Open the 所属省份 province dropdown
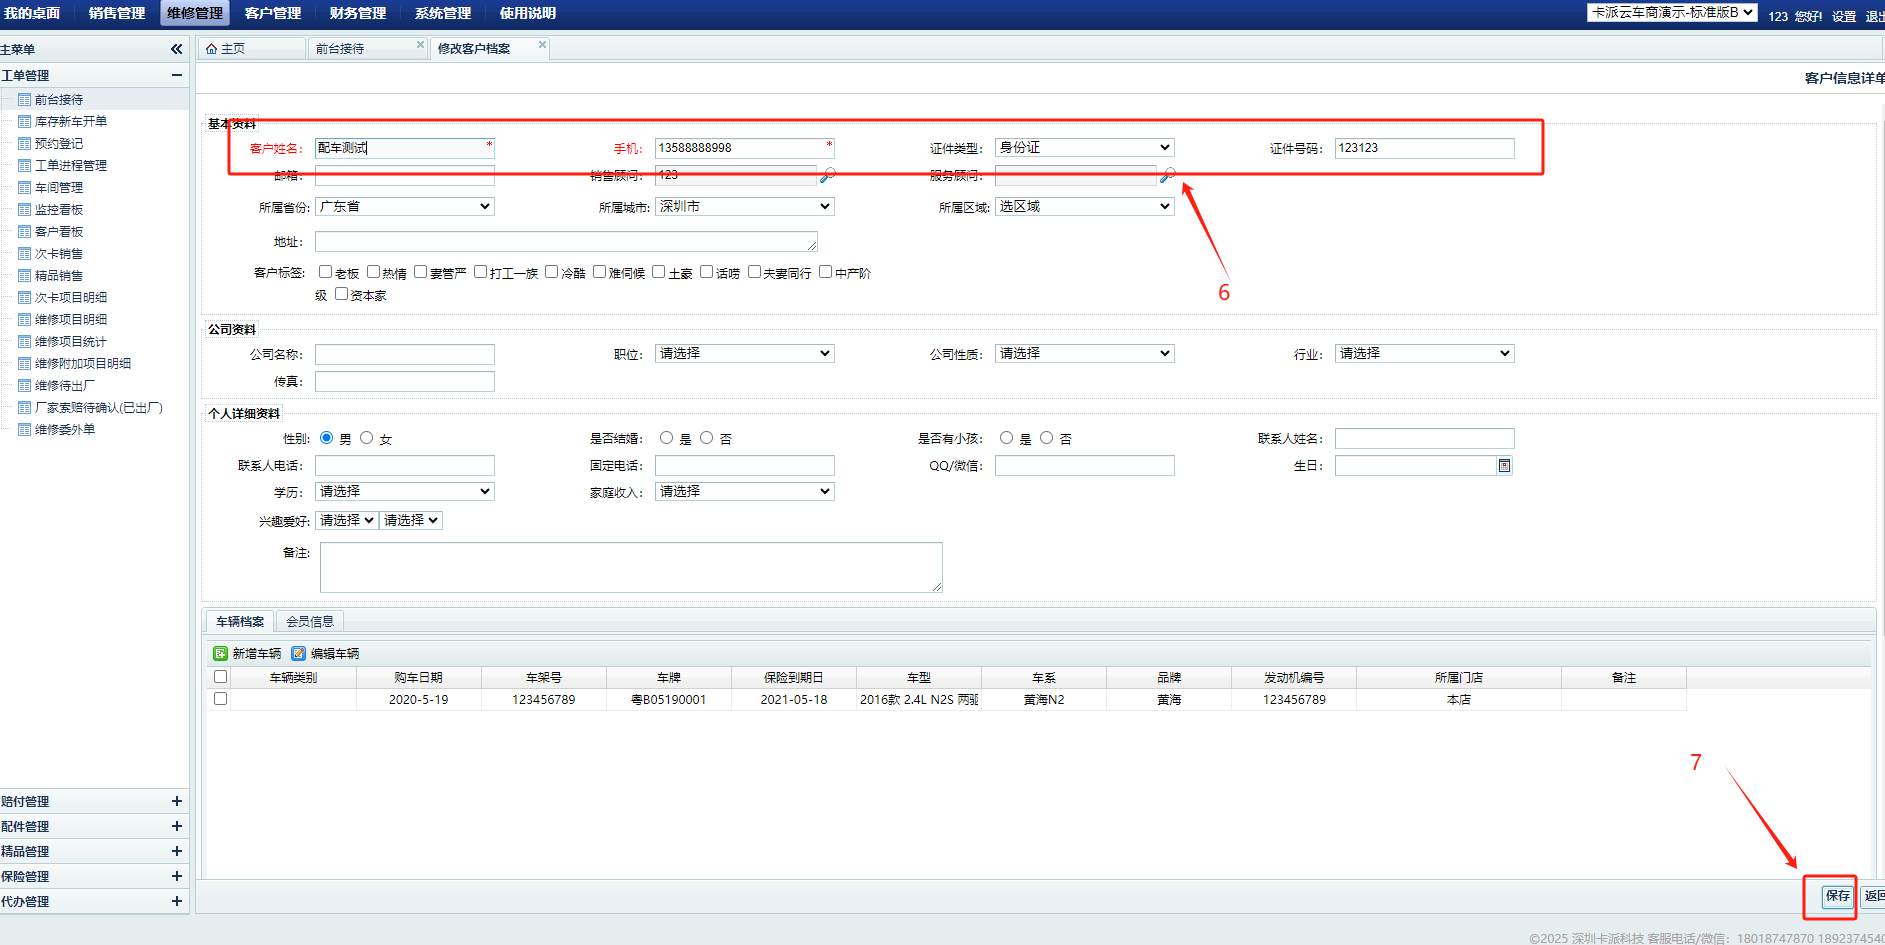 404,207
